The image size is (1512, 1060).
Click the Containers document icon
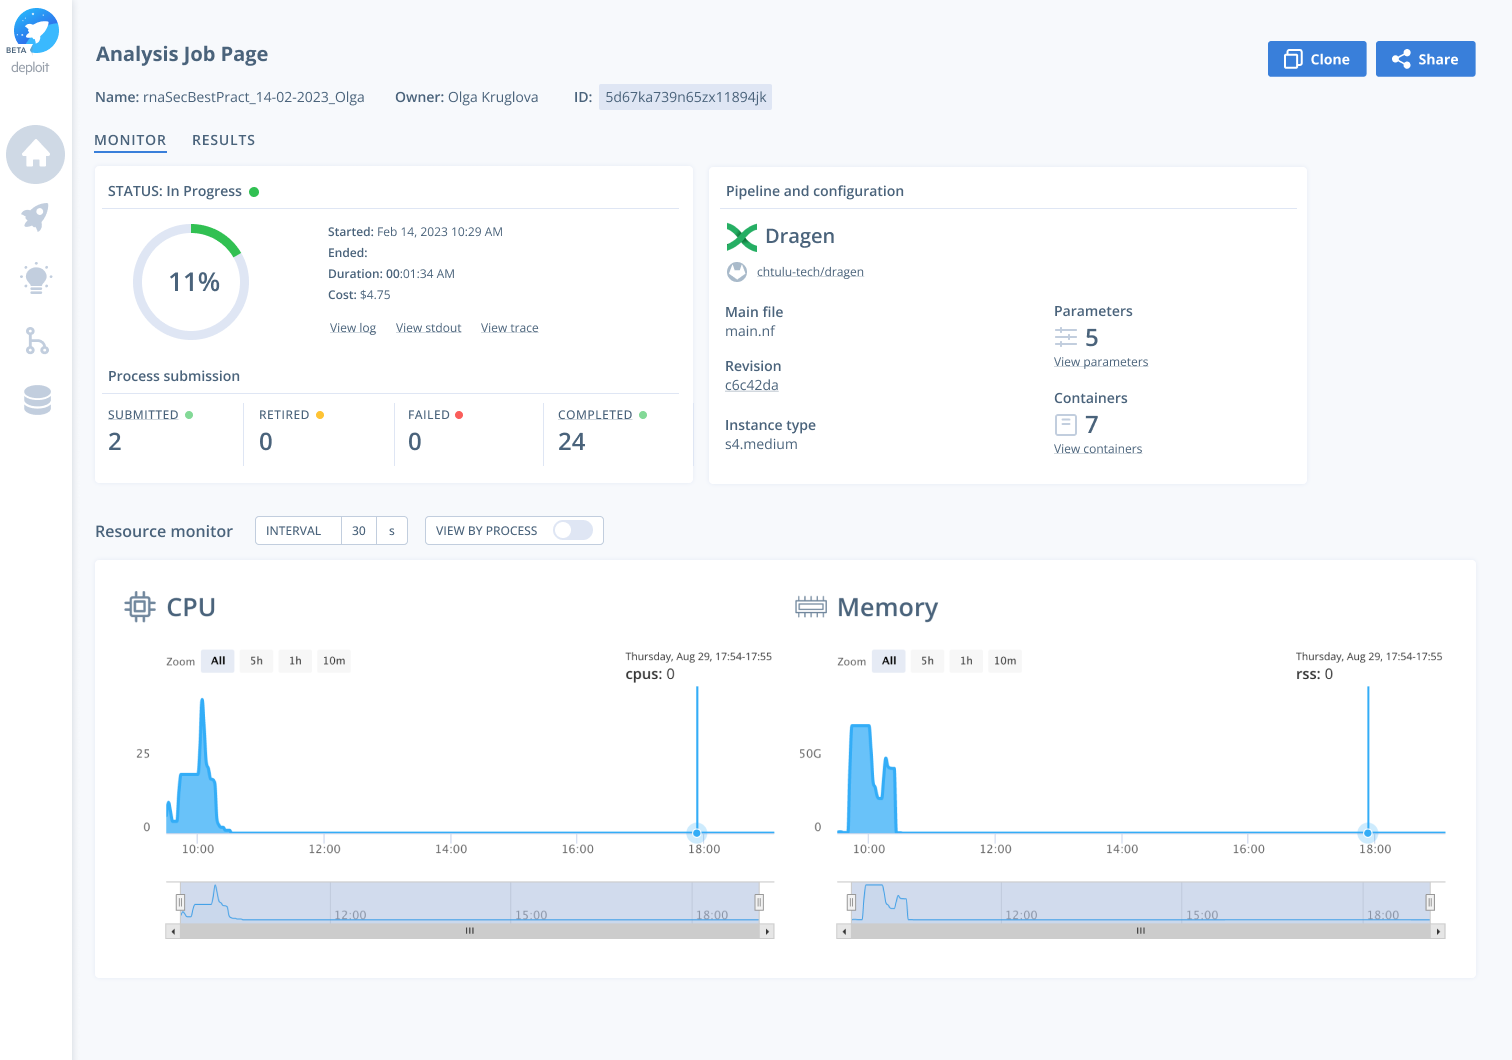[1066, 425]
